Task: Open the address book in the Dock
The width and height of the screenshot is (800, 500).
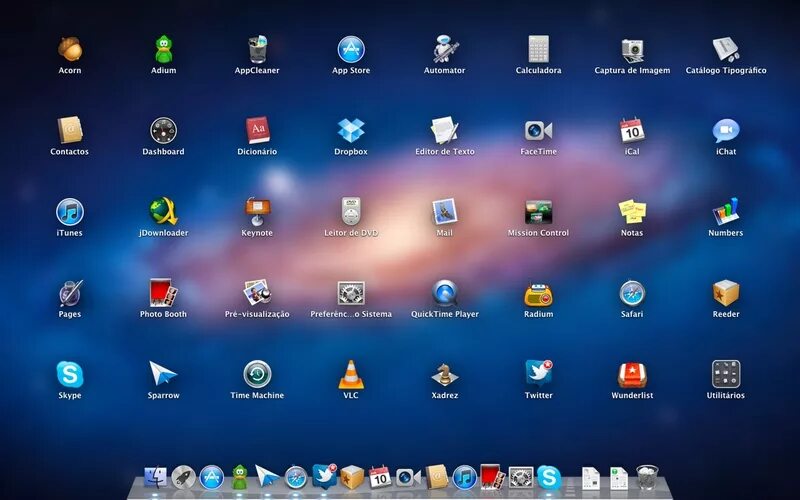Action: coord(437,477)
